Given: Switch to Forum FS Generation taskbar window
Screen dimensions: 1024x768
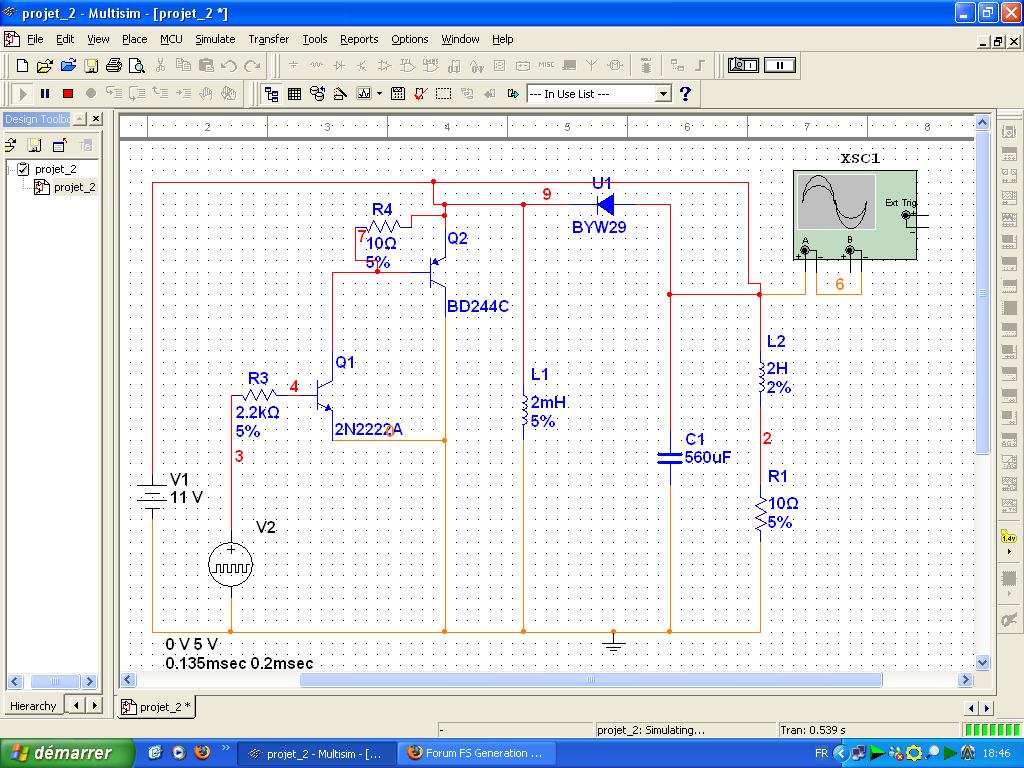Looking at the screenshot, I should click(475, 753).
